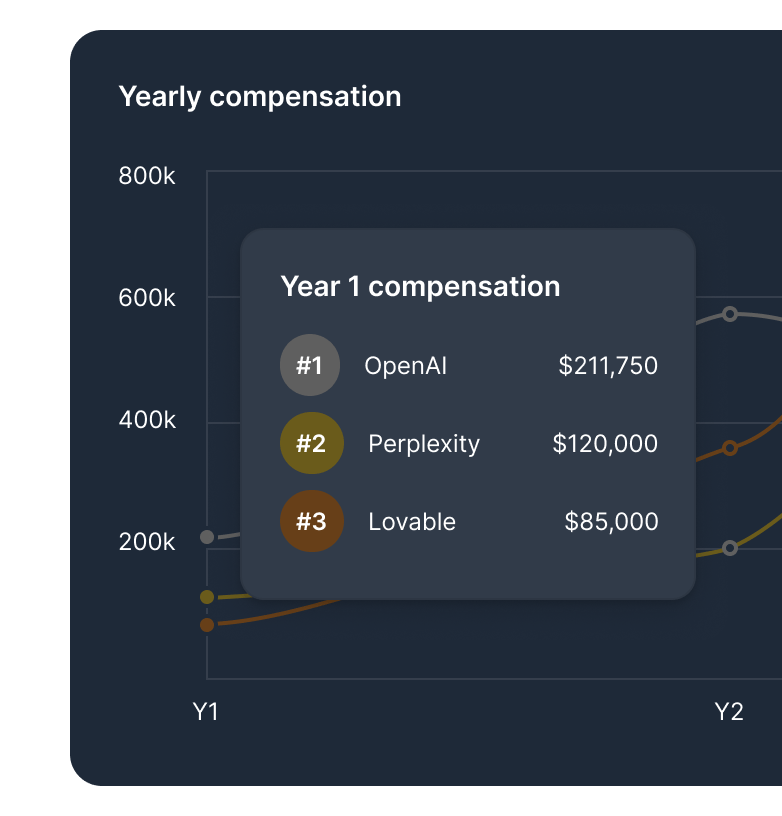
Task: Click the gray #1 rank badge
Action: [310, 365]
